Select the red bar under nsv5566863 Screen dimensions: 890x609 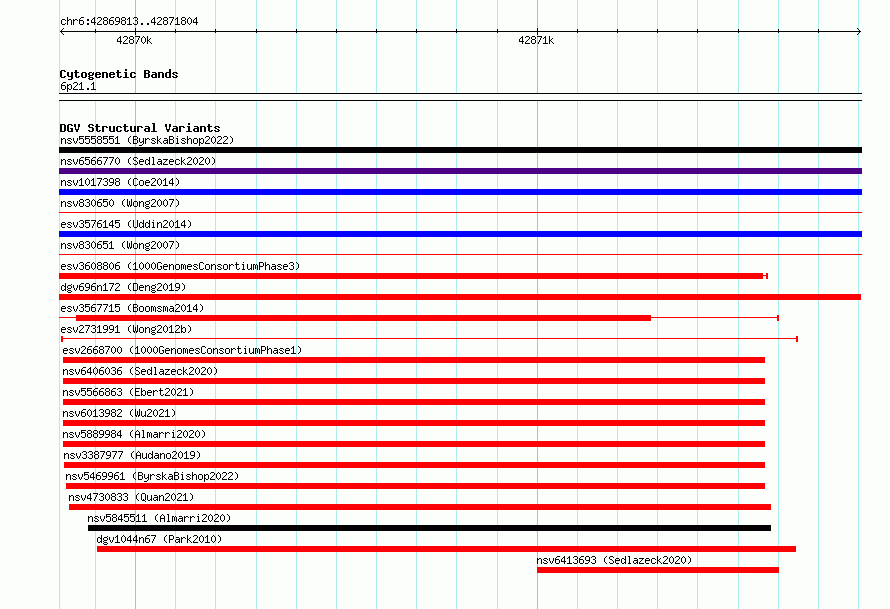pyautogui.click(x=414, y=402)
